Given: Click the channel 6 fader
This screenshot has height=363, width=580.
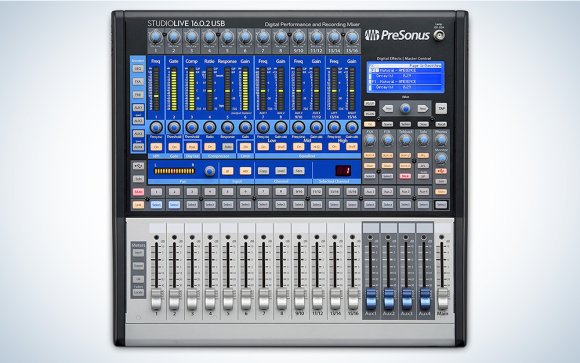Looking at the screenshot, I should click(x=245, y=299).
